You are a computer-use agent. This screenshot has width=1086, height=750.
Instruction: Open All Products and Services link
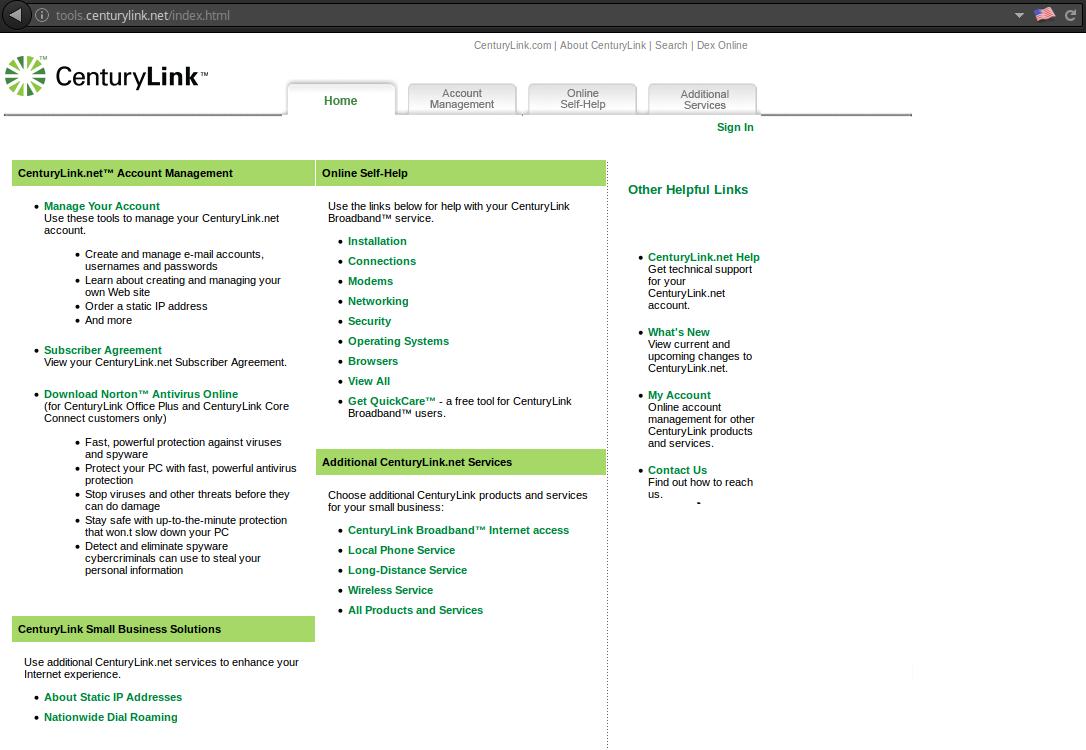tap(416, 611)
